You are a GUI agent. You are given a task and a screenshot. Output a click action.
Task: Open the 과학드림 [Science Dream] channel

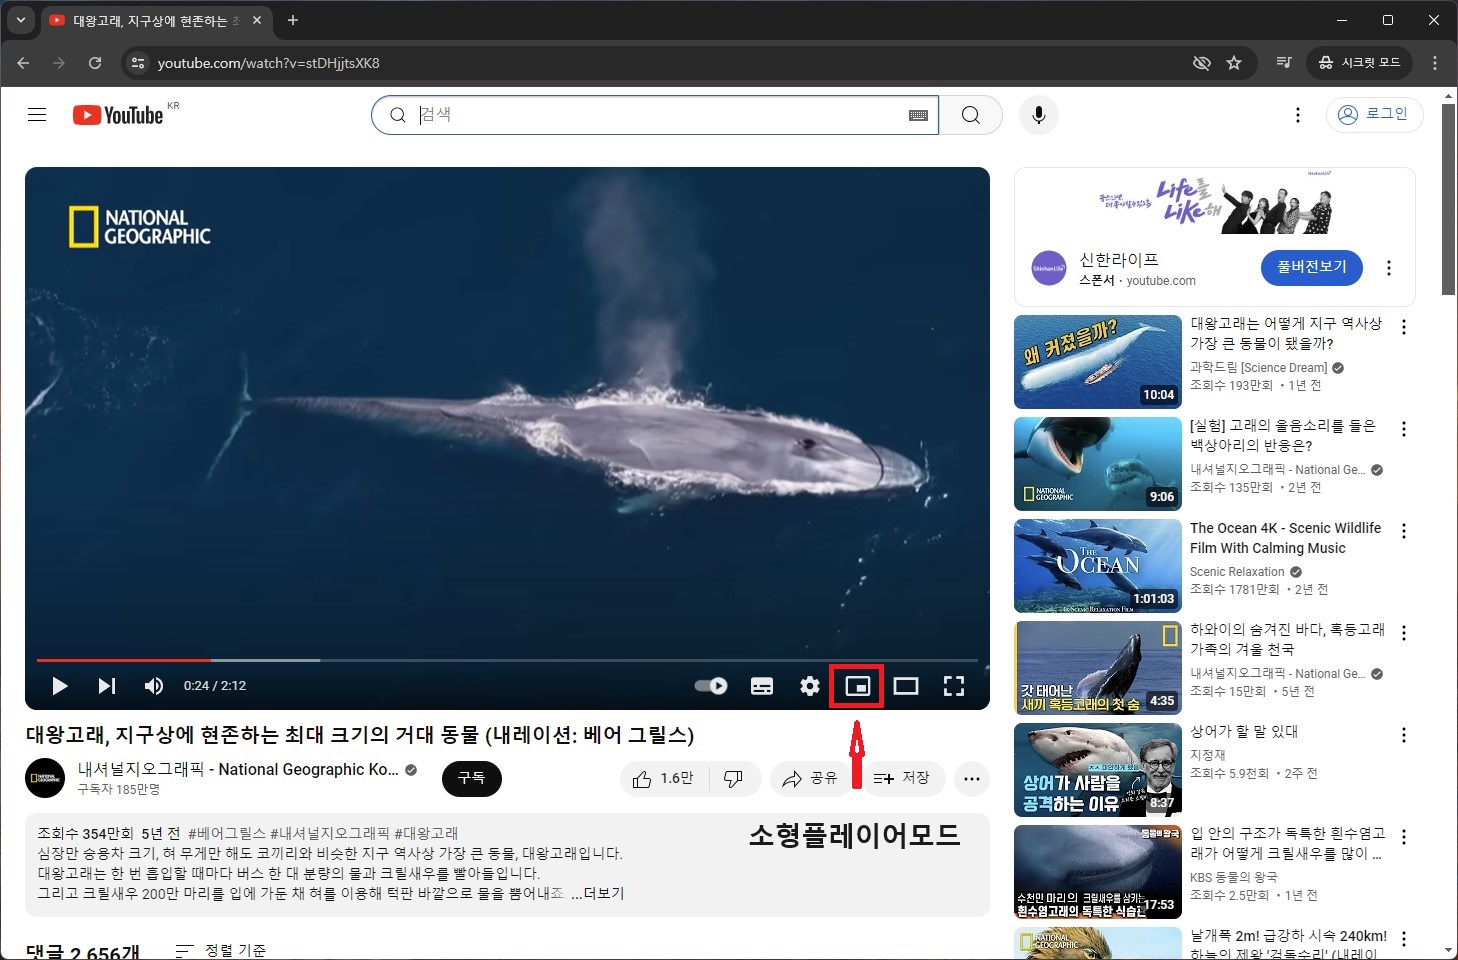pyautogui.click(x=1259, y=368)
